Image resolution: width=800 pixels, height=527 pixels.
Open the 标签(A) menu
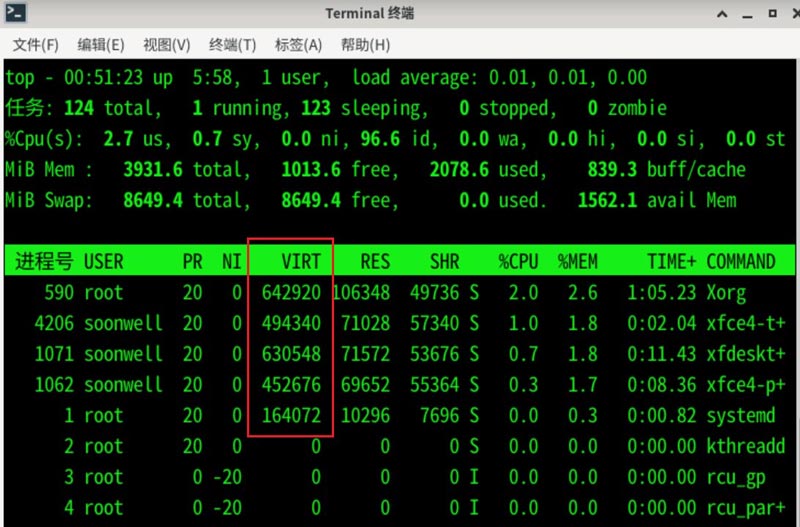[298, 45]
